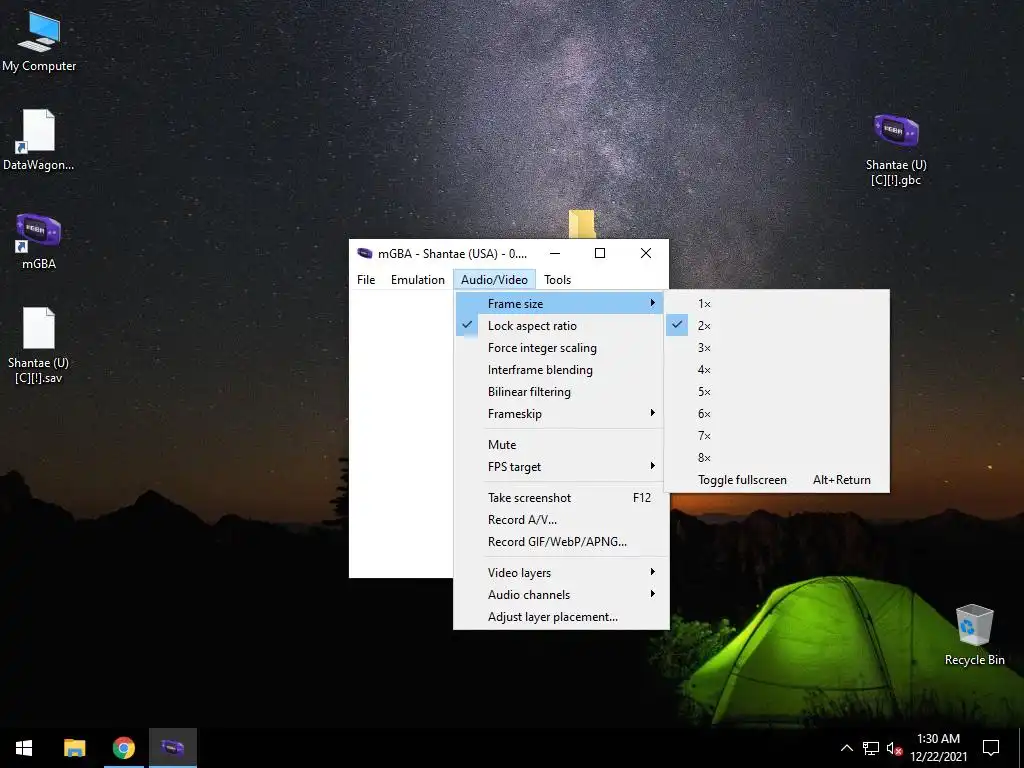Screen dimensions: 1024x768
Task: Open the network status tray icon
Action: pyautogui.click(x=871, y=748)
